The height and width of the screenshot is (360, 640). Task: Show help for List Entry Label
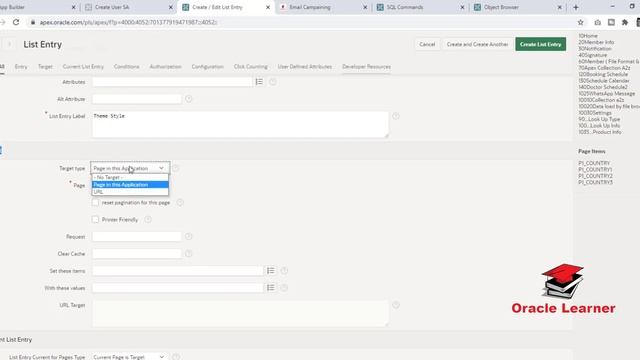coord(396,116)
